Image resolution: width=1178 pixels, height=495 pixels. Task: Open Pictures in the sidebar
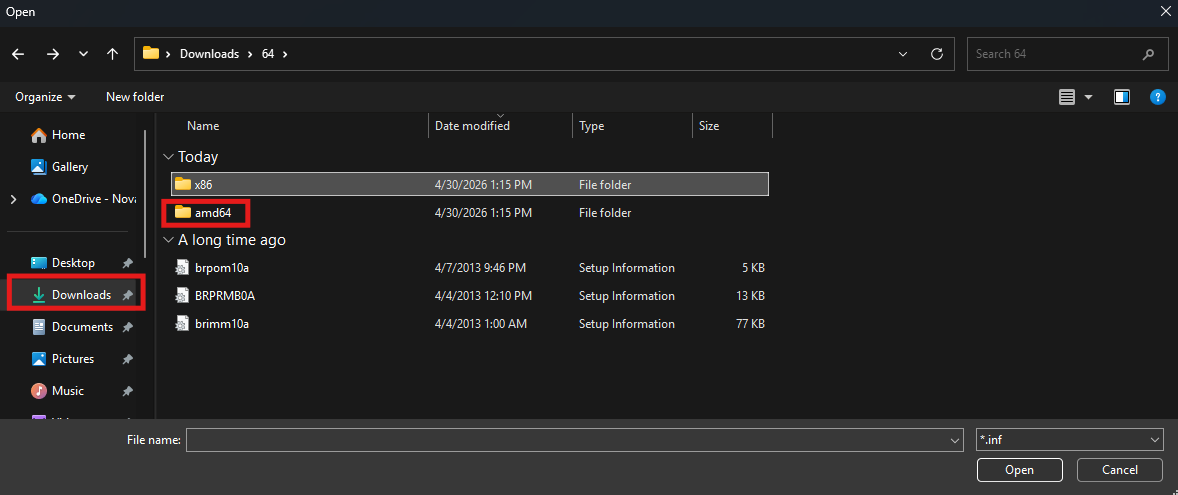click(63, 359)
